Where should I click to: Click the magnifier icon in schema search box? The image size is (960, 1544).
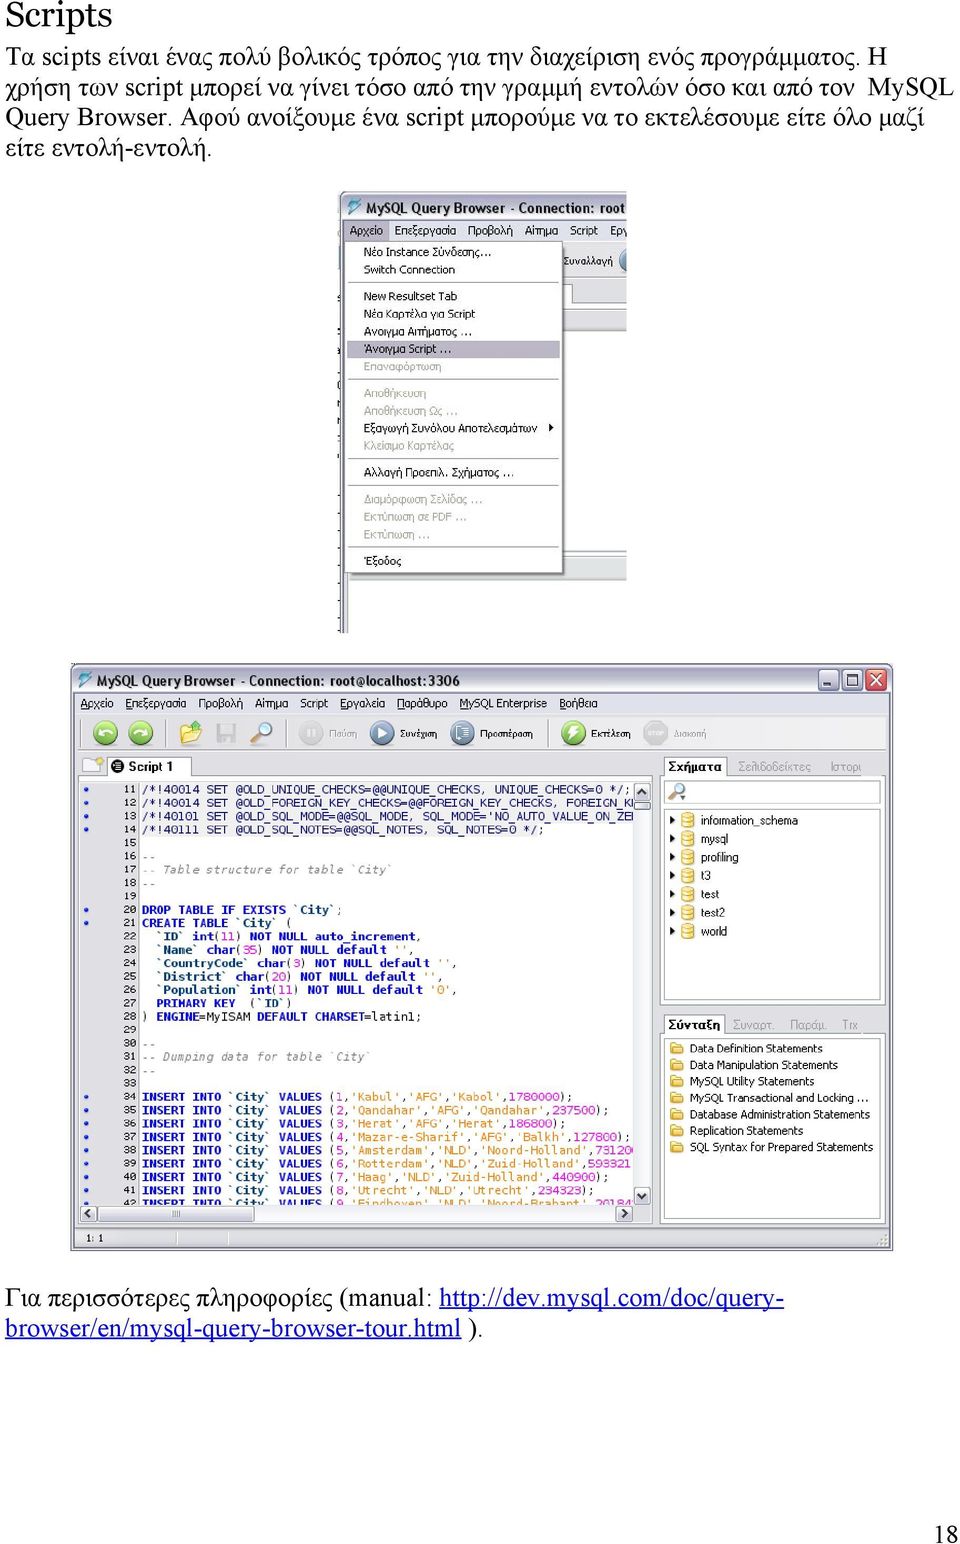tap(677, 792)
